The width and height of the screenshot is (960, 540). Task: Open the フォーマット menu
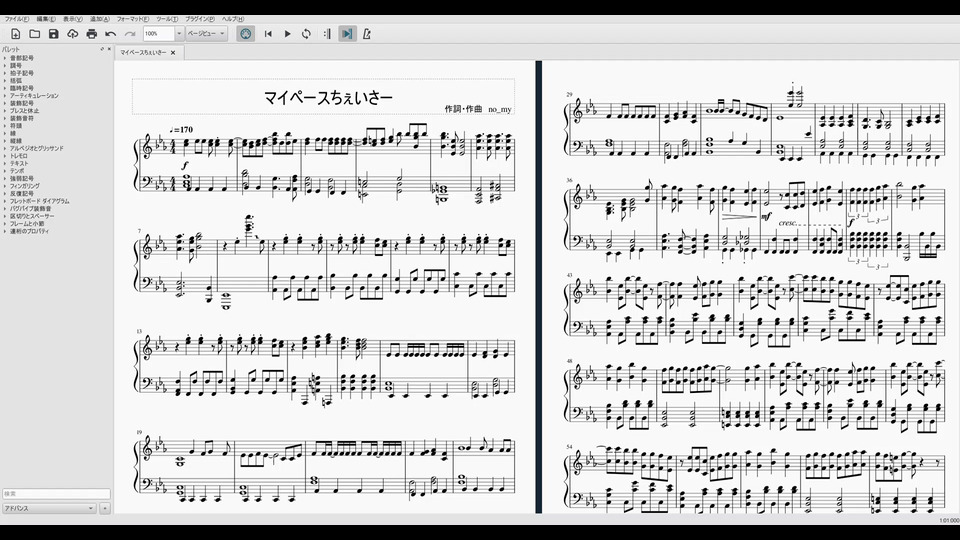point(133,19)
